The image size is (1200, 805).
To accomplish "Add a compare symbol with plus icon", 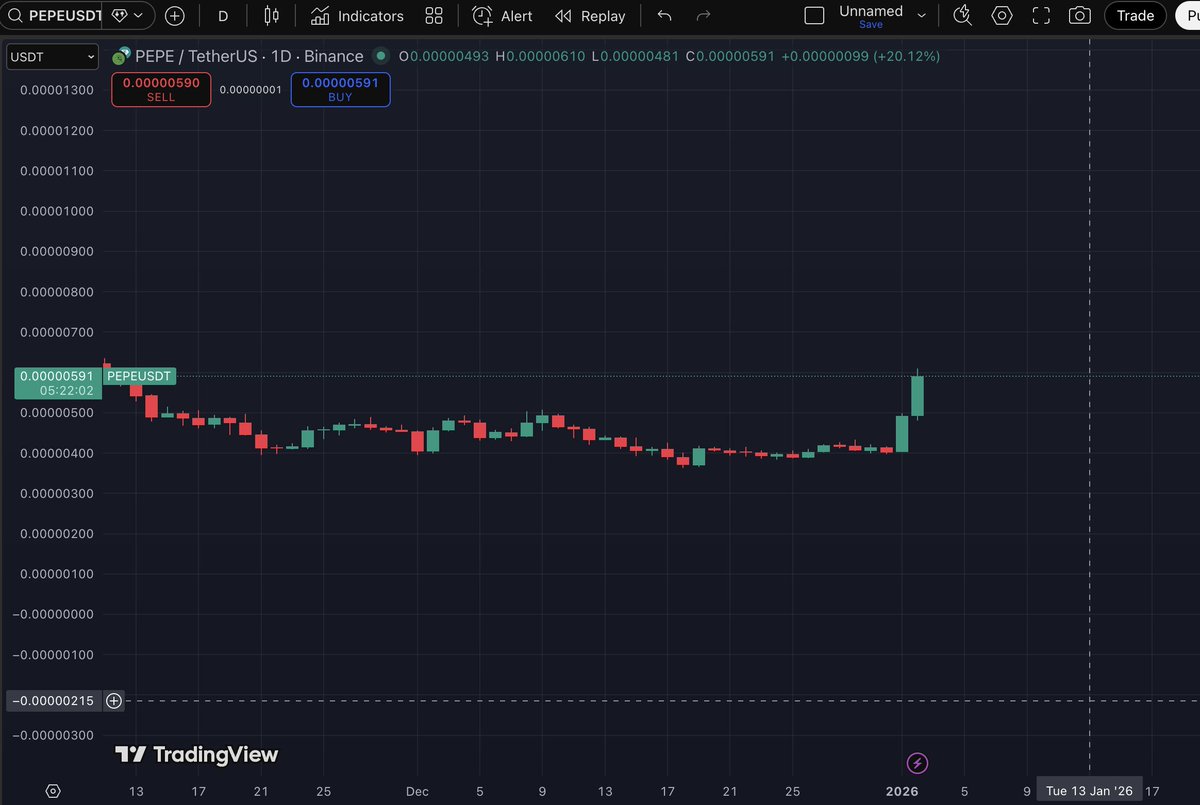I will coord(174,16).
